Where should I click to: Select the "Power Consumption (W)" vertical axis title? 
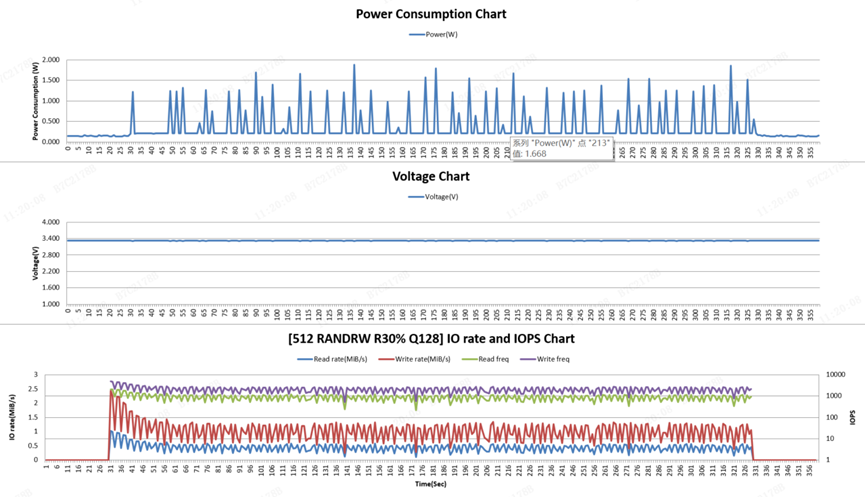(x=35, y=100)
